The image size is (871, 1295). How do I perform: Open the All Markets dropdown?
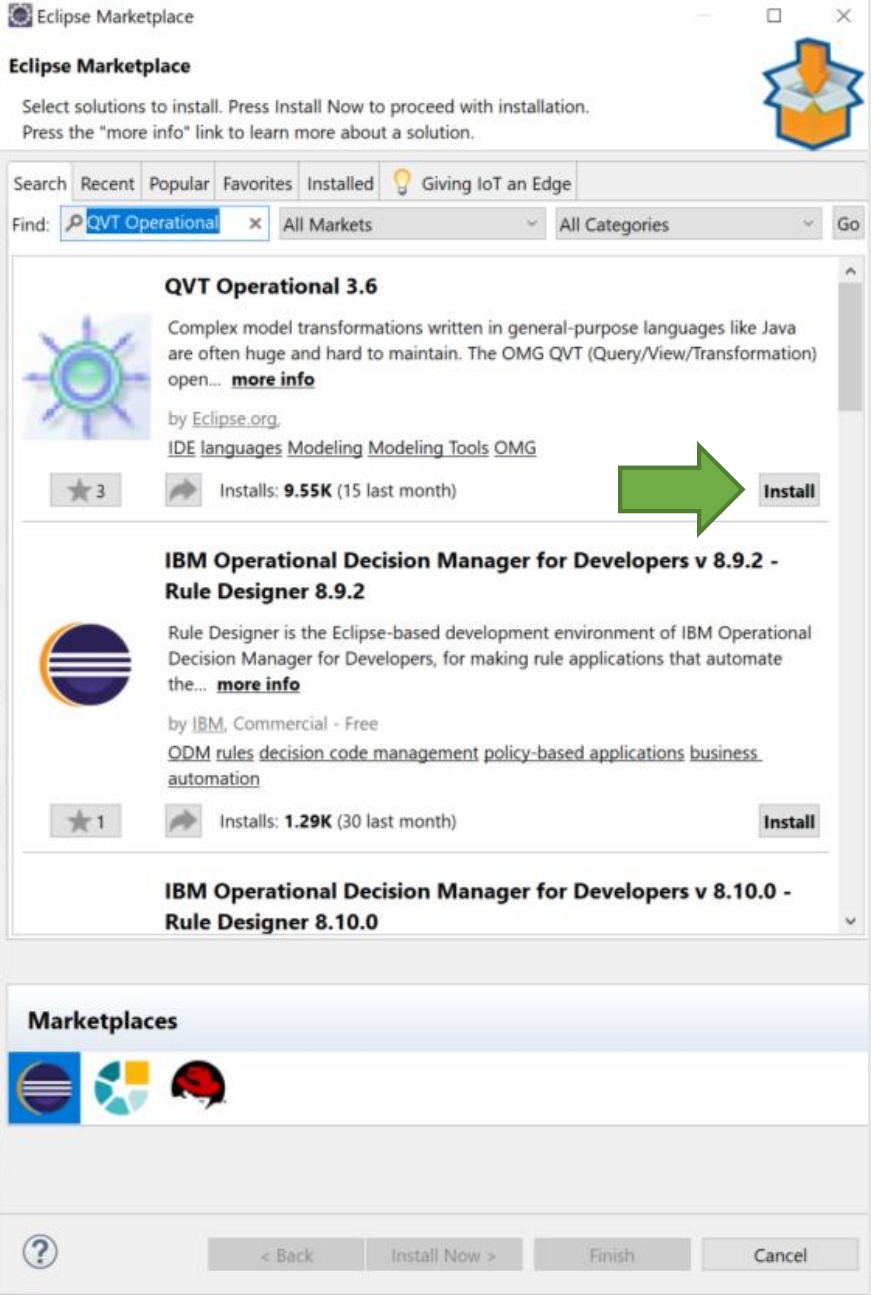412,225
